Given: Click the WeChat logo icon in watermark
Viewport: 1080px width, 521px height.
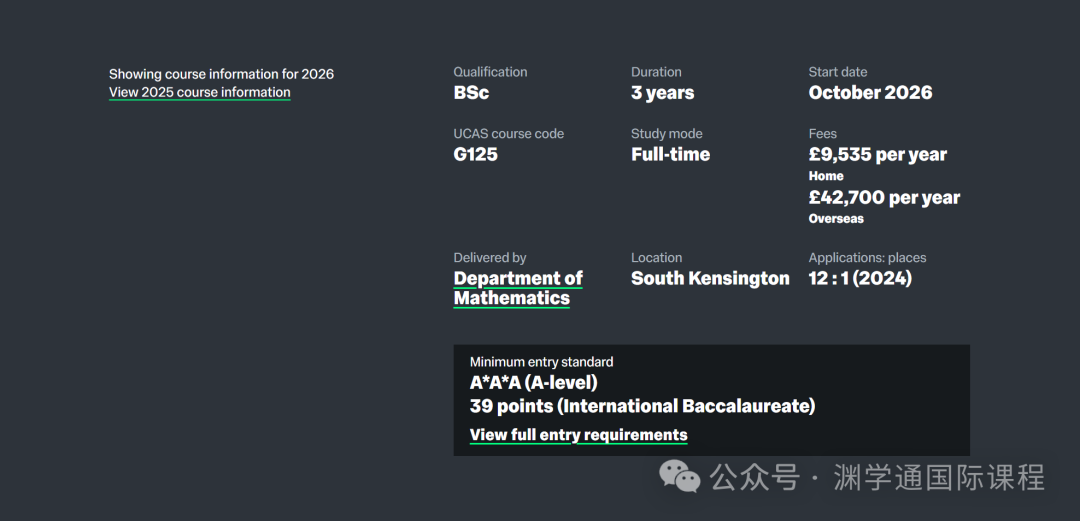Looking at the screenshot, I should 680,477.
